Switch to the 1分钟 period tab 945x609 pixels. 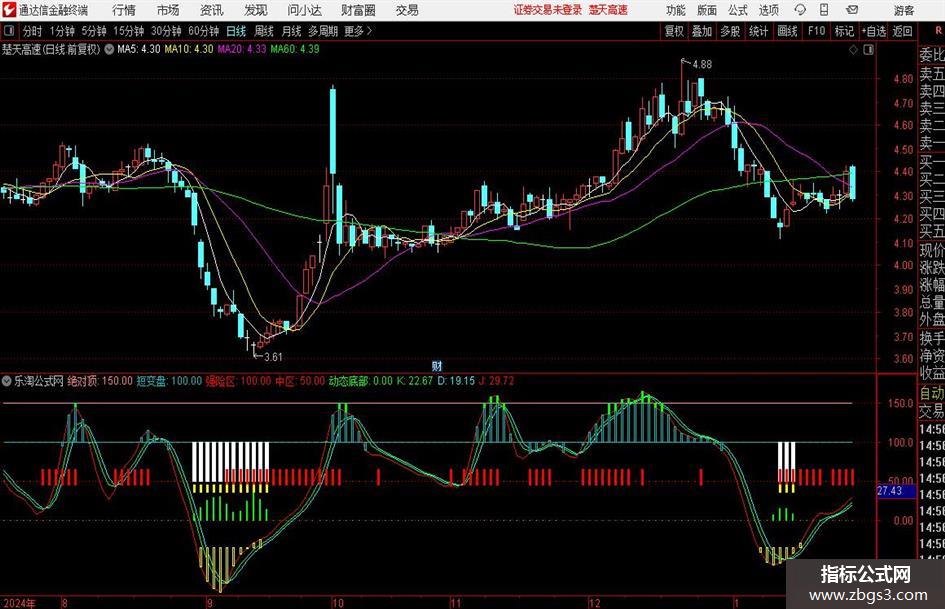coord(62,31)
